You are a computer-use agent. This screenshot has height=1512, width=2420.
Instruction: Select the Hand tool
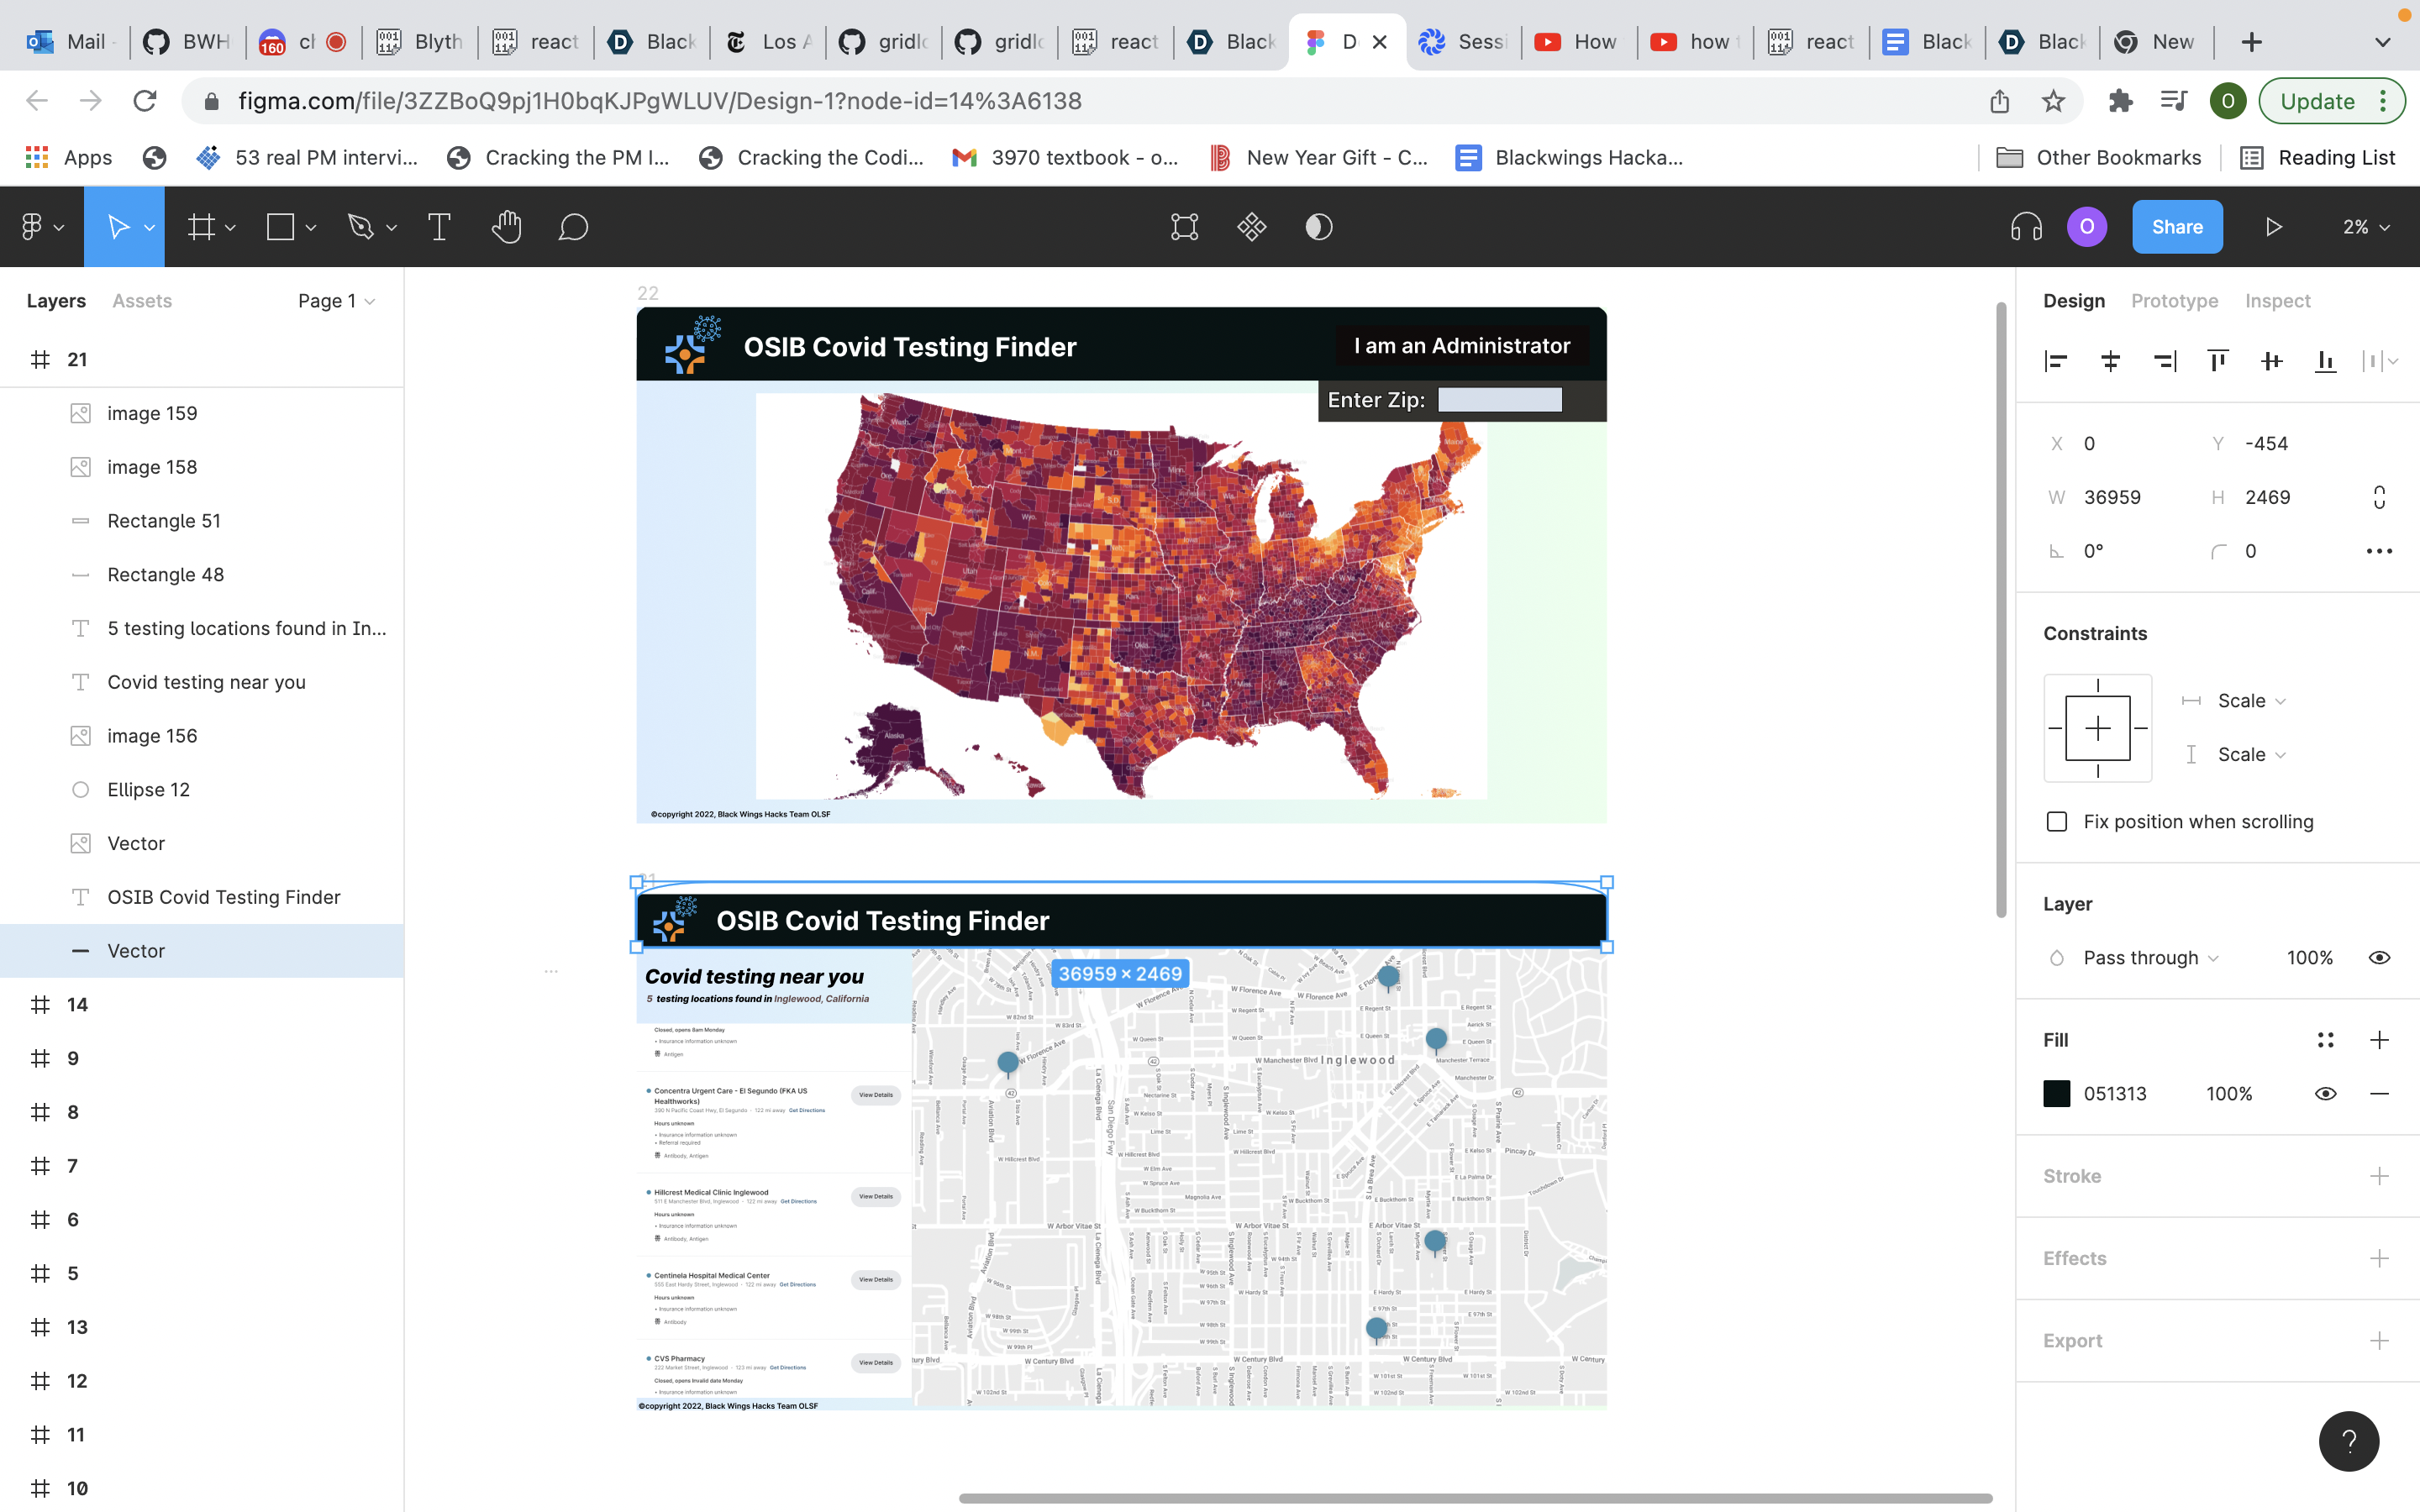click(506, 227)
